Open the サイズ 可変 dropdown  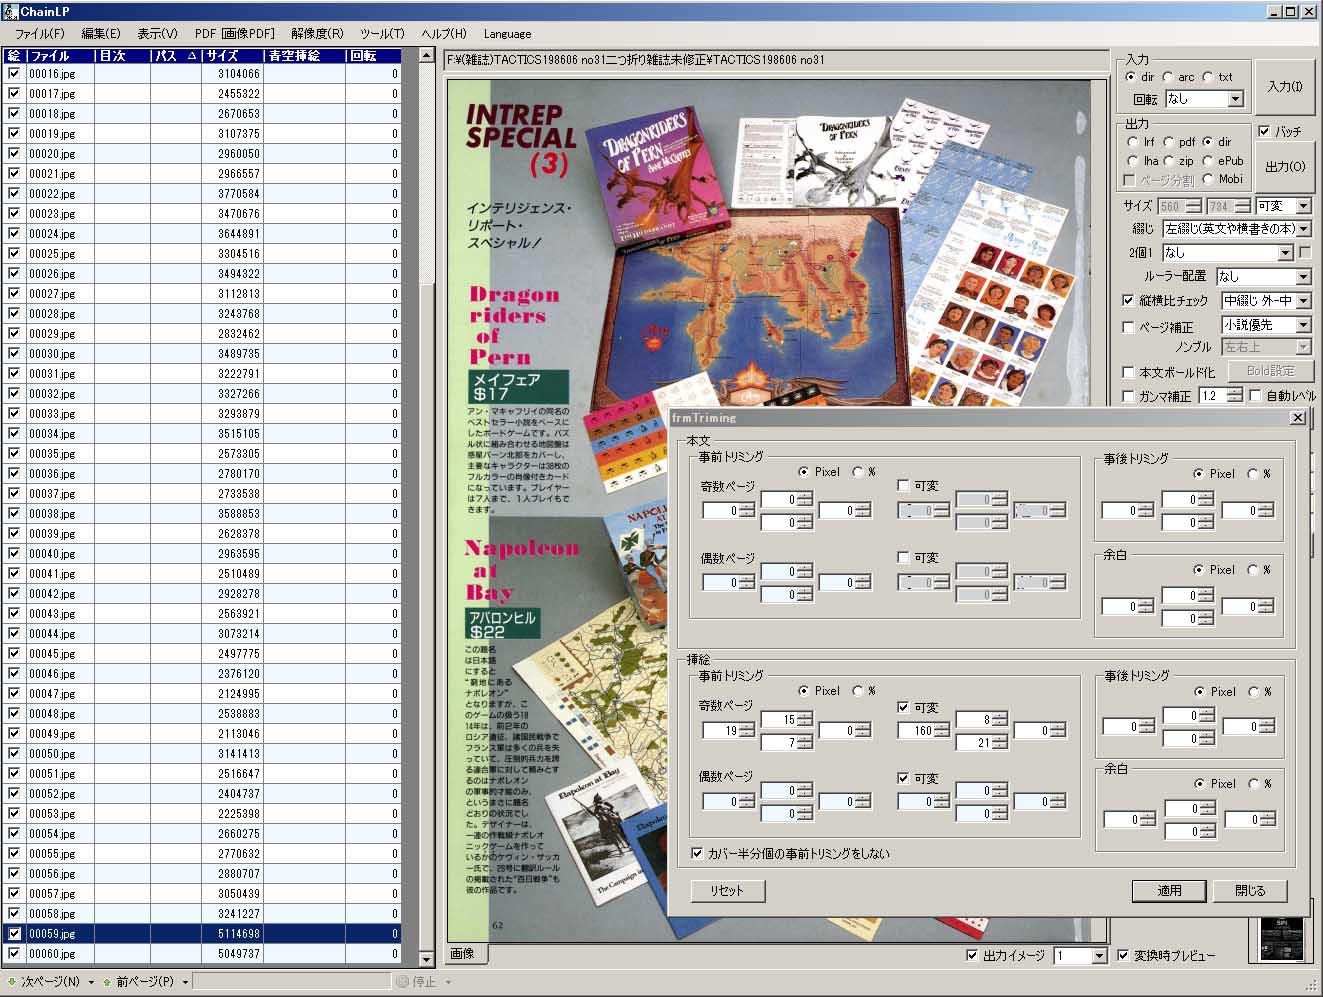coord(1303,206)
